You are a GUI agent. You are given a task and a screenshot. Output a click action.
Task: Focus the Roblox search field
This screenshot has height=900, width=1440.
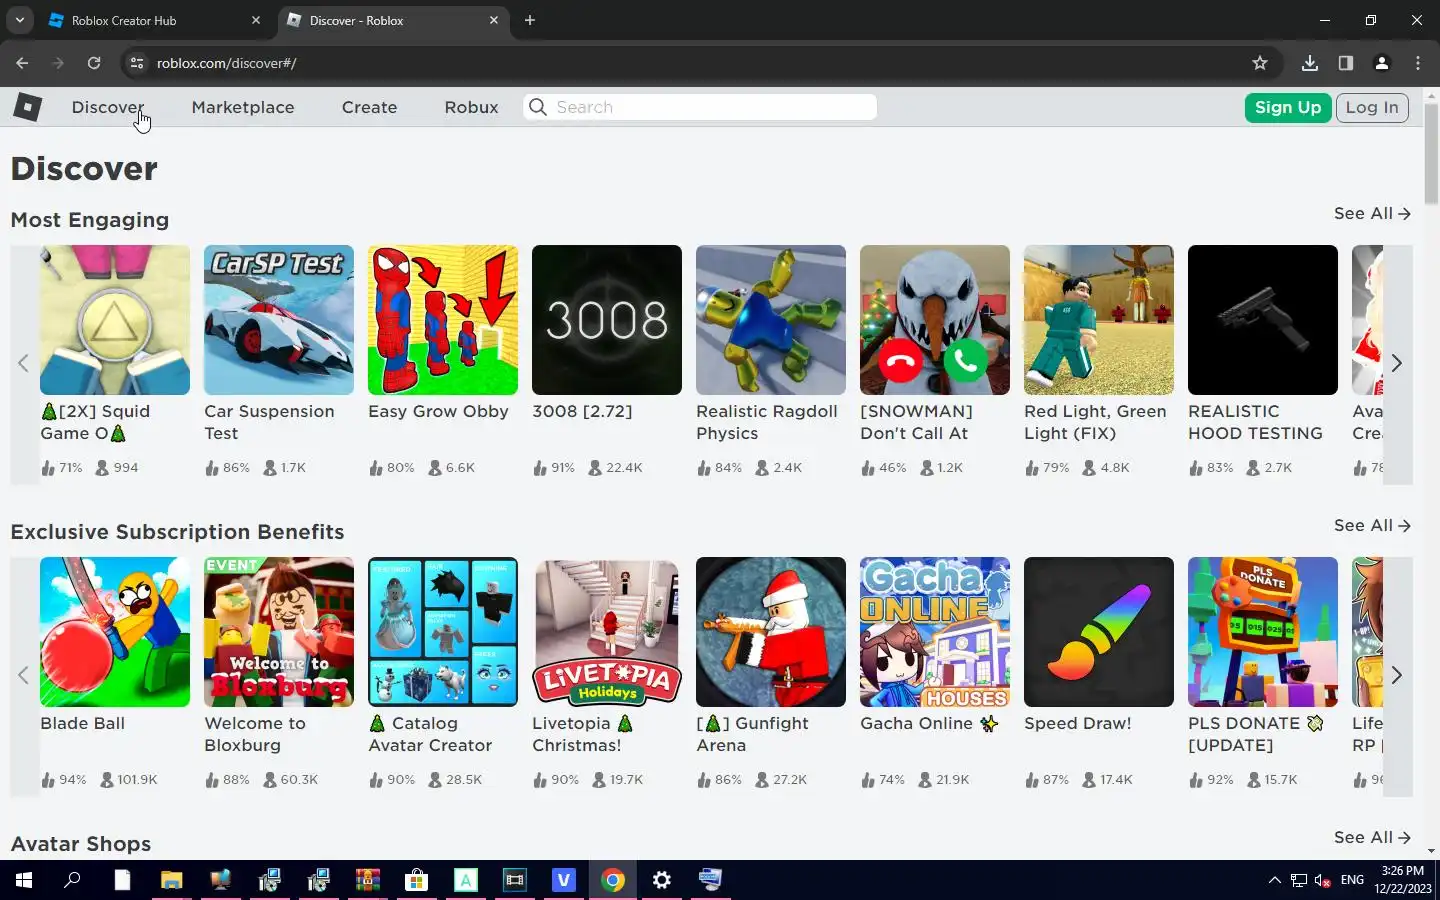700,107
